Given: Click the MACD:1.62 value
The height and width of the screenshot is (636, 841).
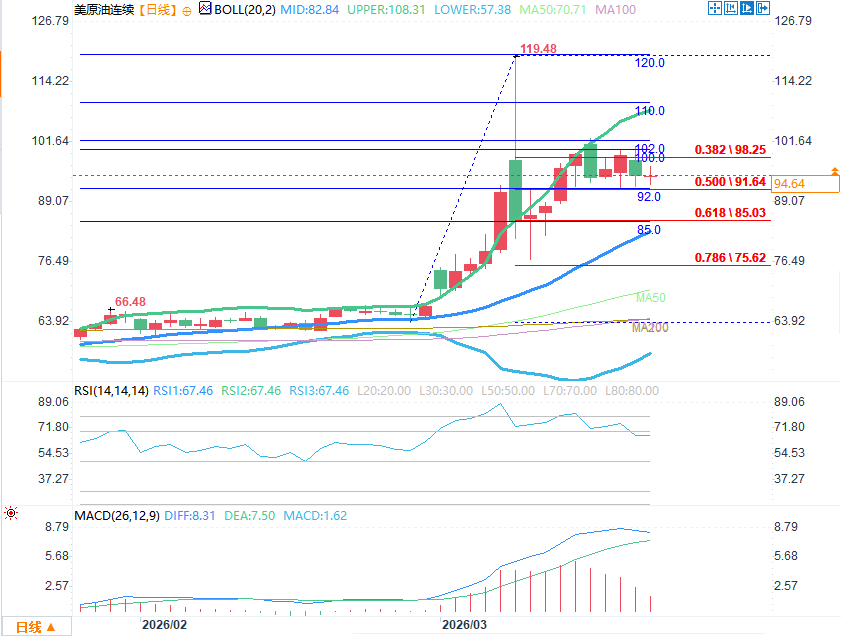Looking at the screenshot, I should (x=315, y=516).
